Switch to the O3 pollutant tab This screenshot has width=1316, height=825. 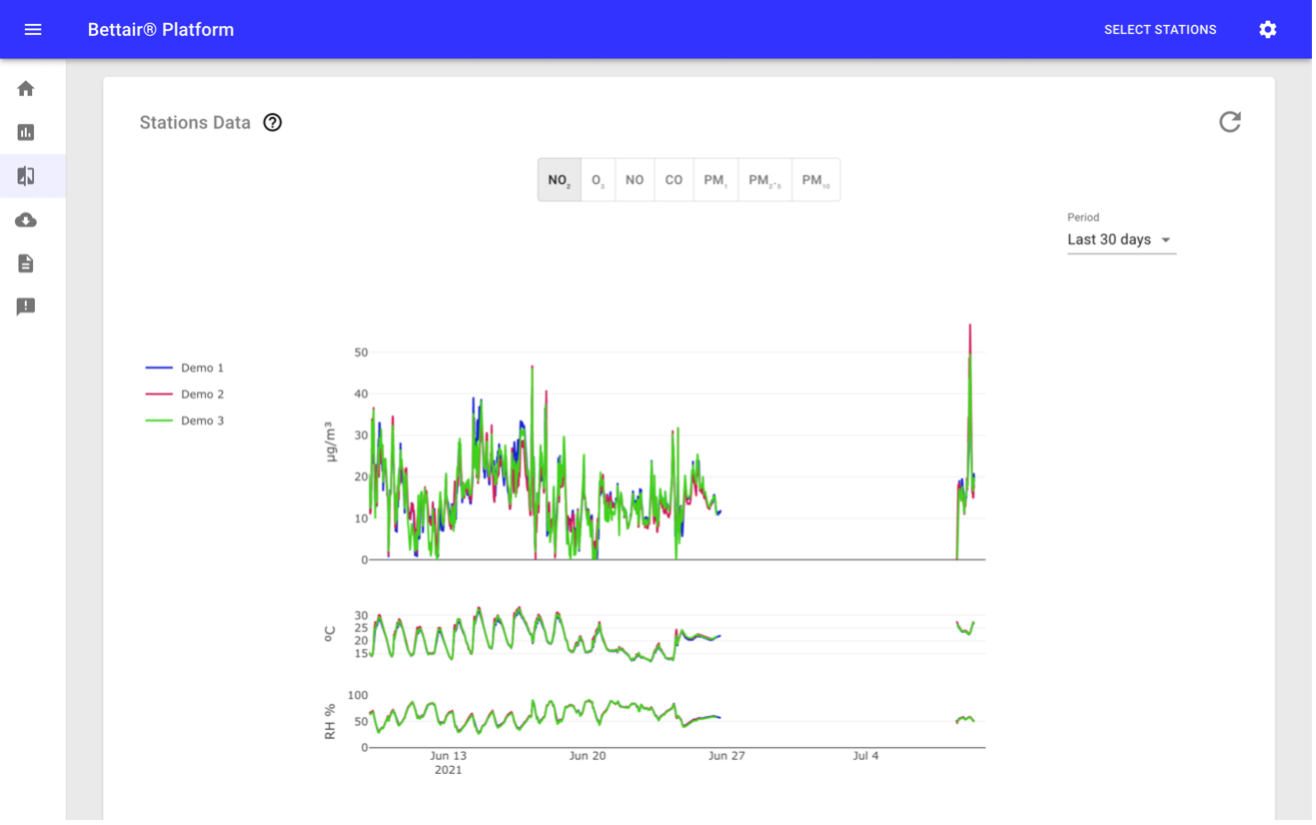[598, 180]
